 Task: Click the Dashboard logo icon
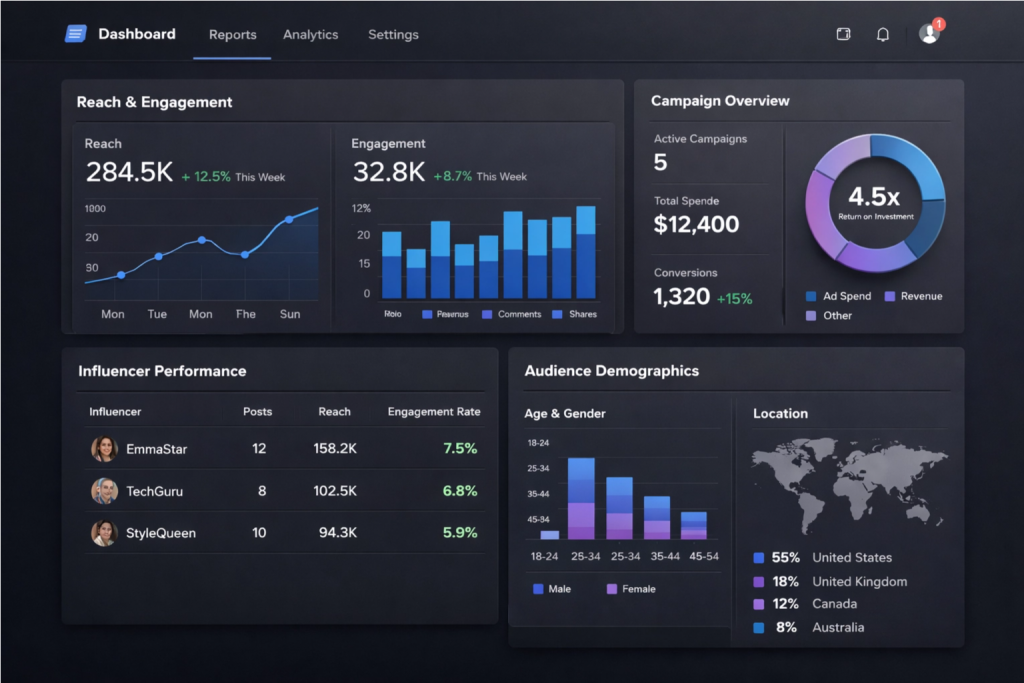coord(75,33)
